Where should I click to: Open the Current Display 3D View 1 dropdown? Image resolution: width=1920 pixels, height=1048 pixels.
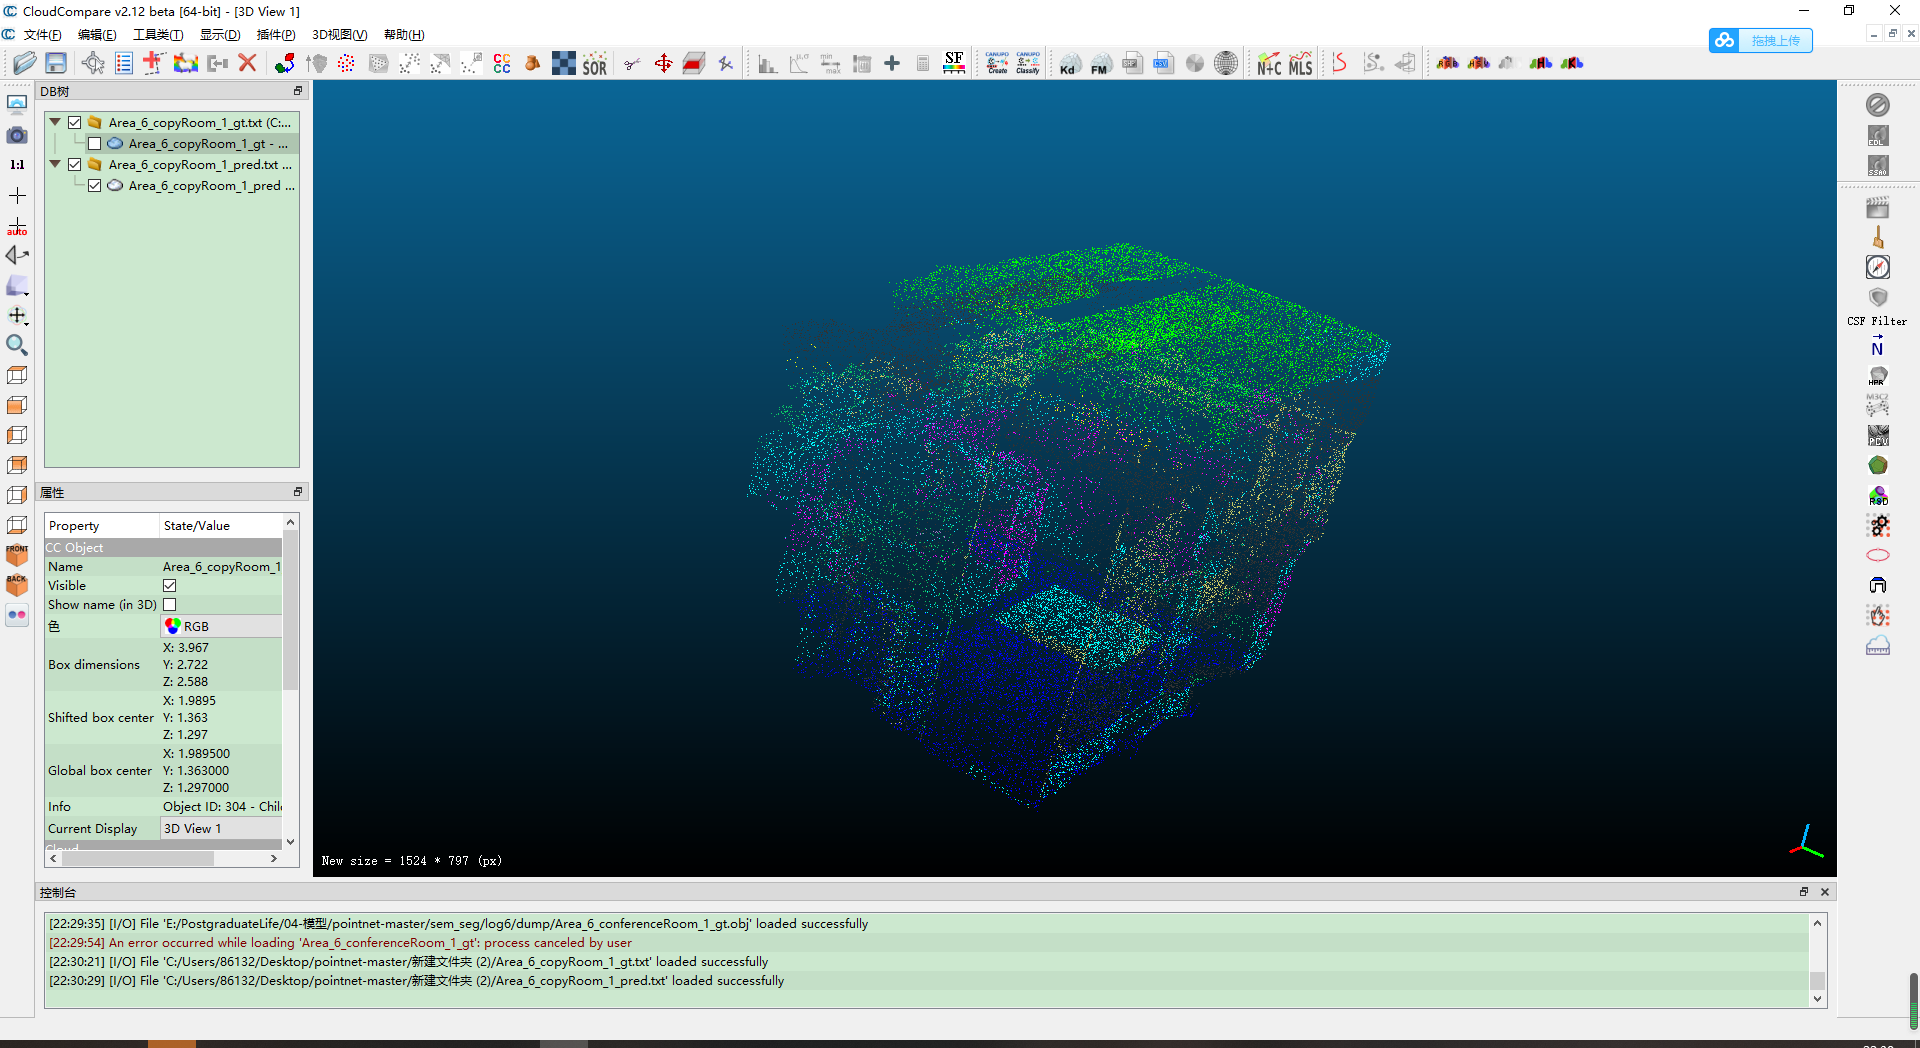(221, 829)
